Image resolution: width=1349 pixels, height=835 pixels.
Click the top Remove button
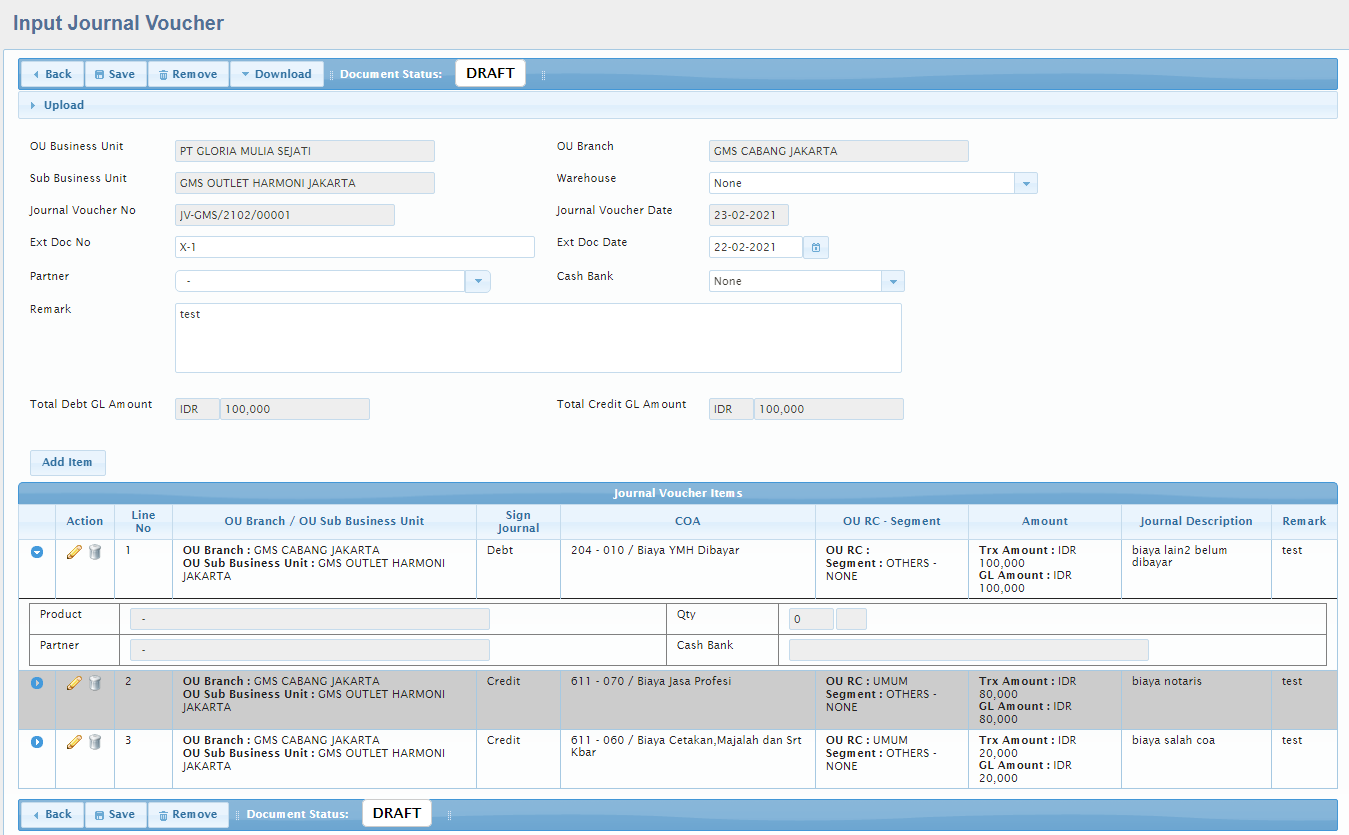click(x=188, y=74)
